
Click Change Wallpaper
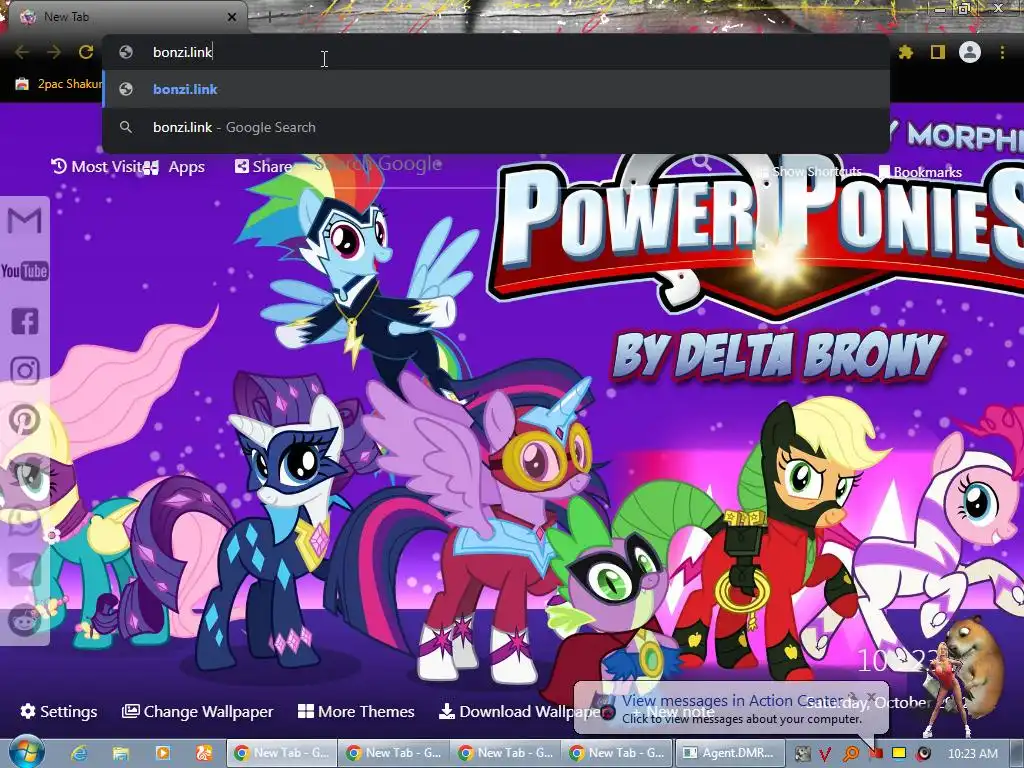point(197,711)
